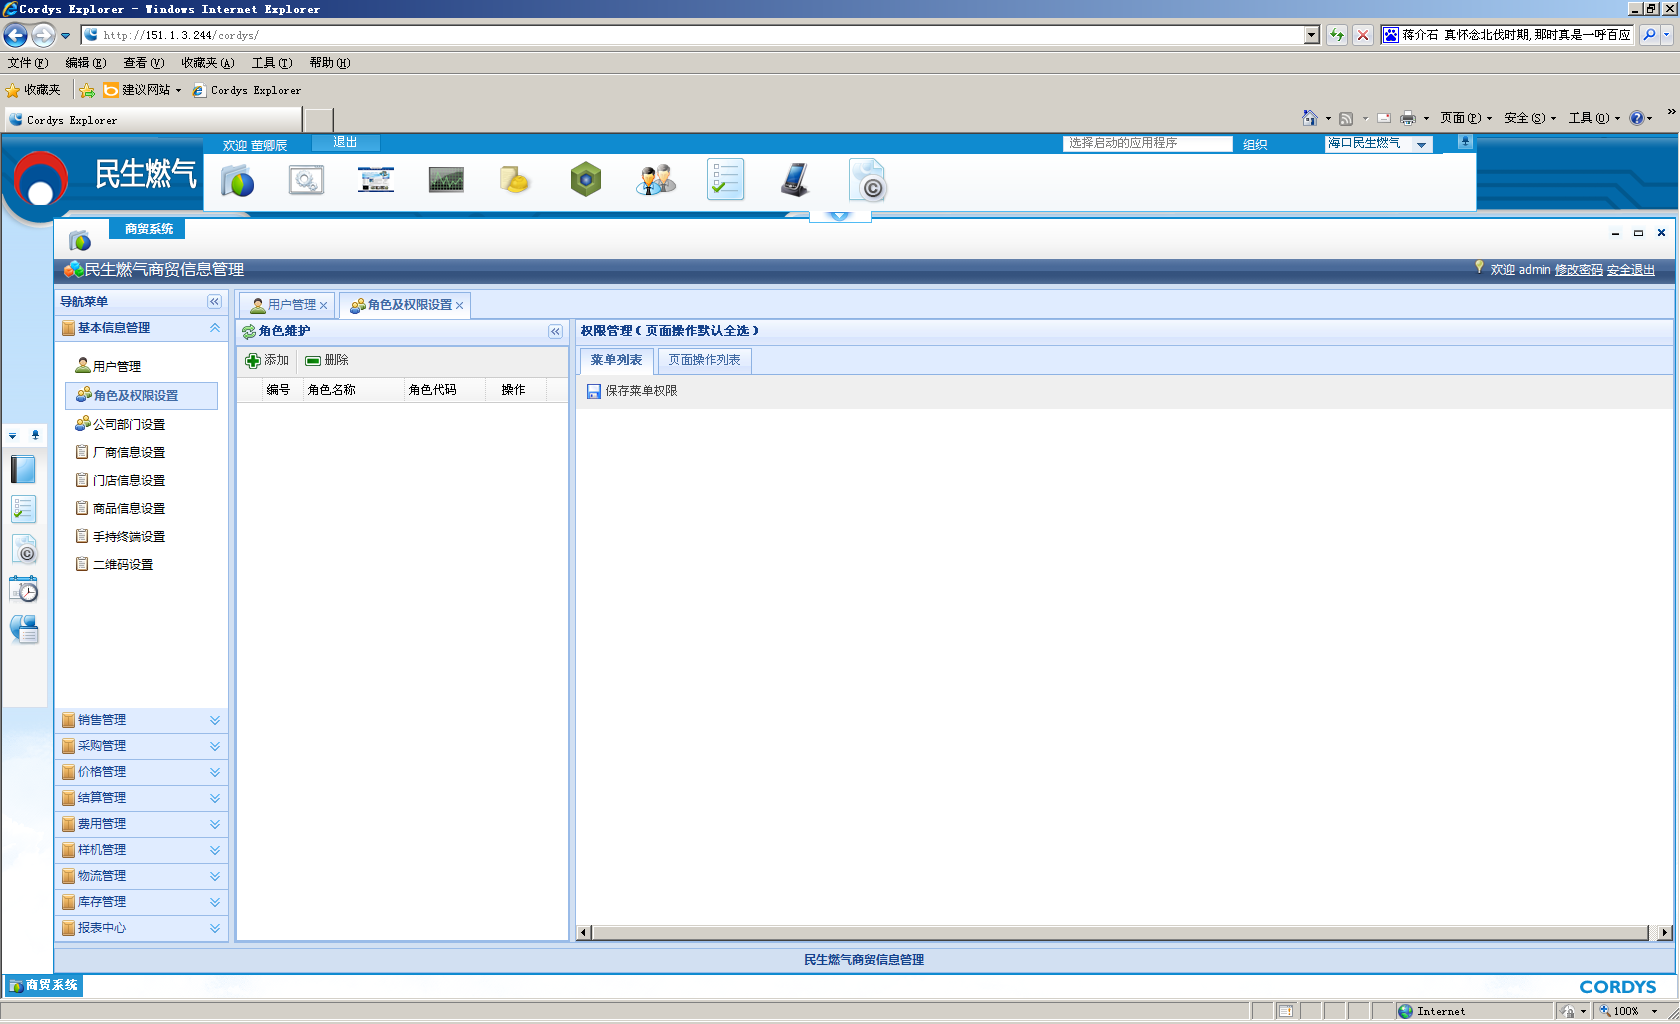Open the gear settings window icon
The height and width of the screenshot is (1024, 1680).
pos(306,181)
